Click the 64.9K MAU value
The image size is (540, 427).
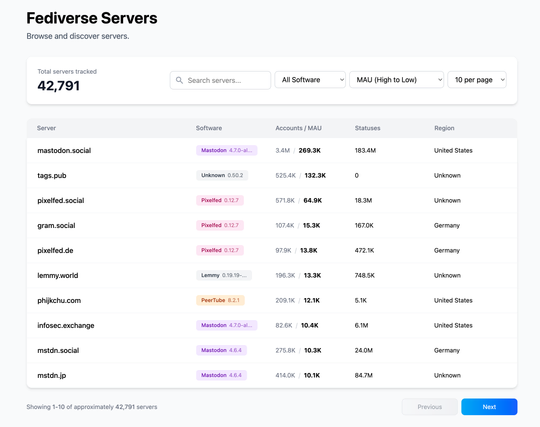[x=312, y=200]
